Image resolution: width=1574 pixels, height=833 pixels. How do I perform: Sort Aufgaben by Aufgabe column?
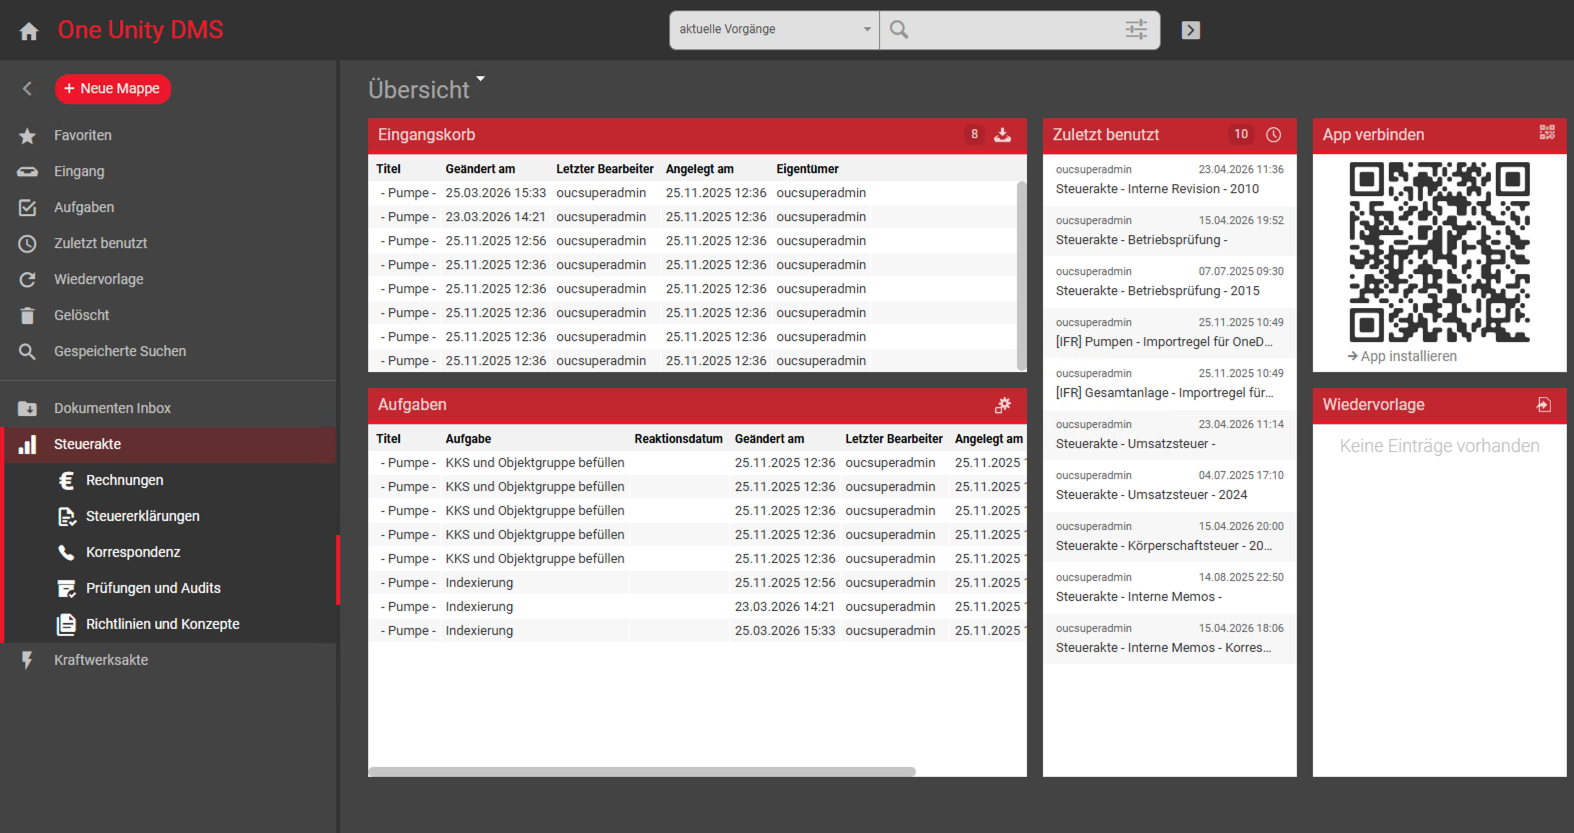tap(469, 440)
